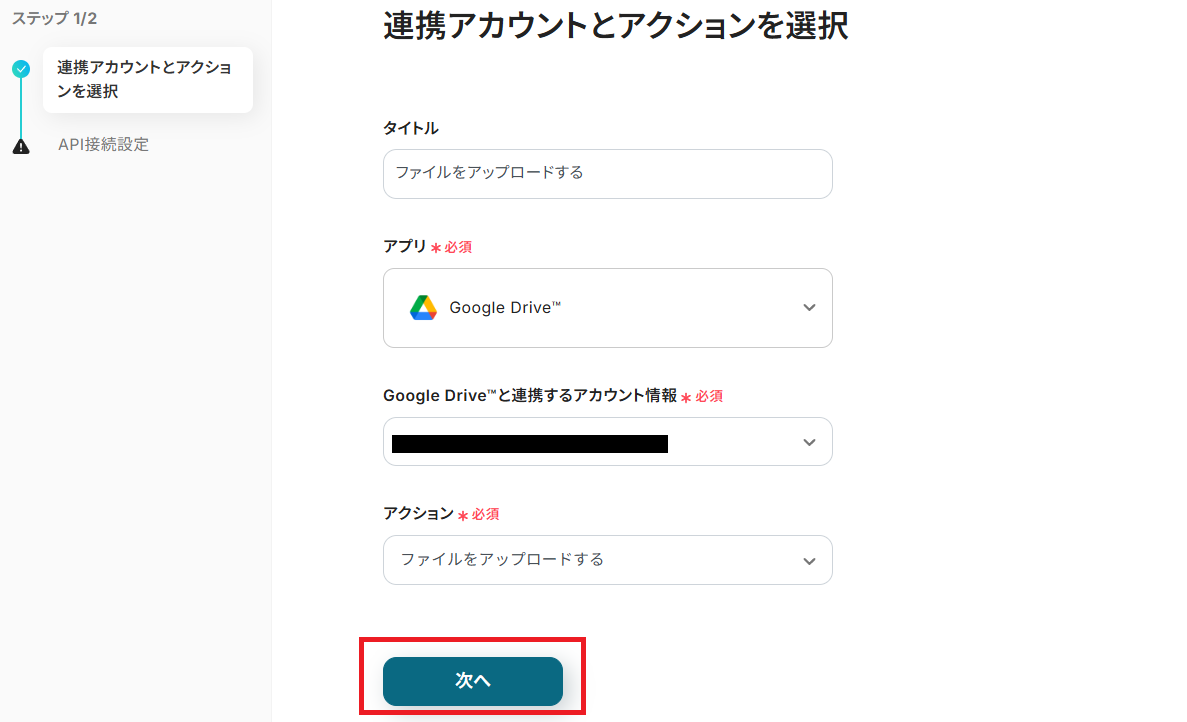The image size is (1187, 722).
Task: Click the teal checkmark step icon
Action: point(21,69)
